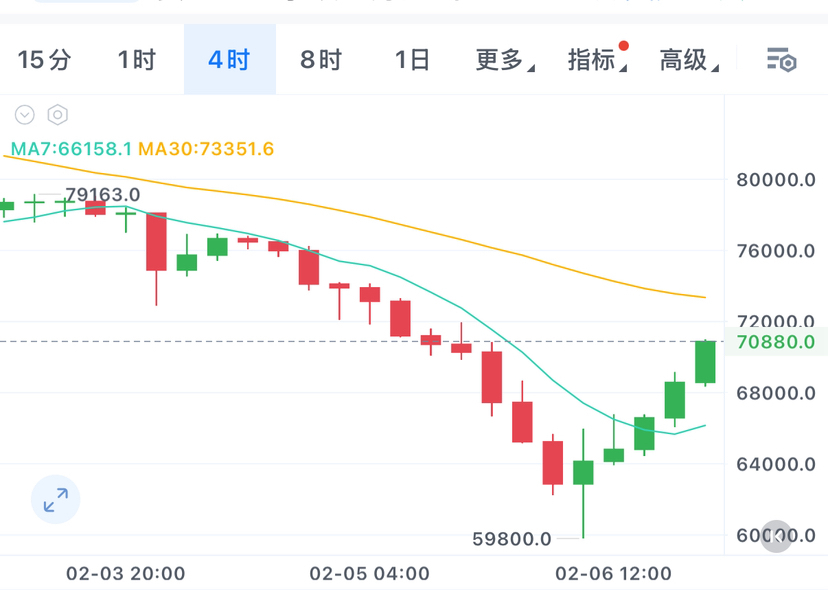Click the 59800.0 lowest price marker
The height and width of the screenshot is (590, 828).
point(512,539)
